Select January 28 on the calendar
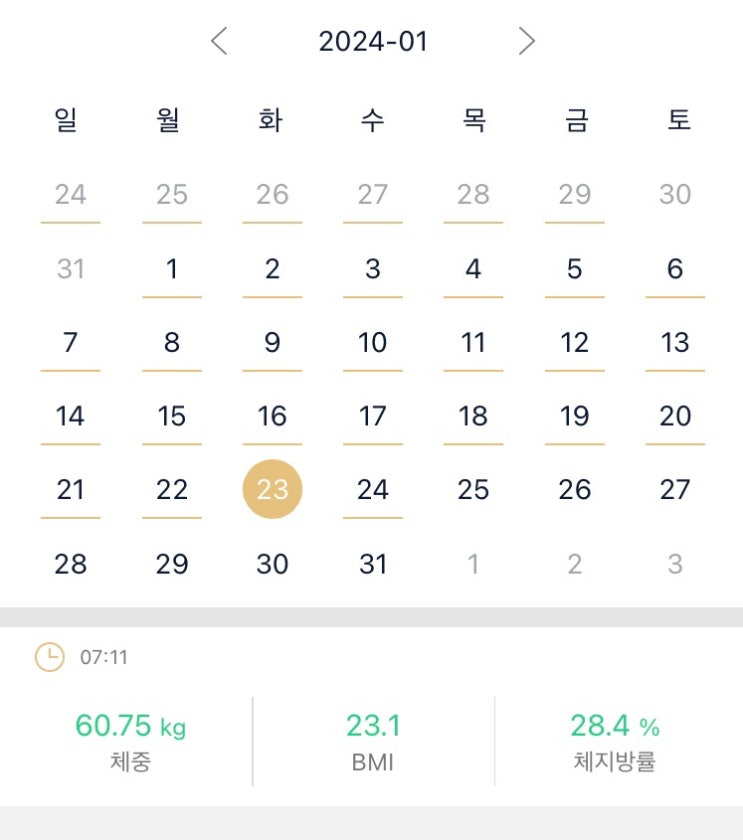The image size is (743, 840). (70, 564)
